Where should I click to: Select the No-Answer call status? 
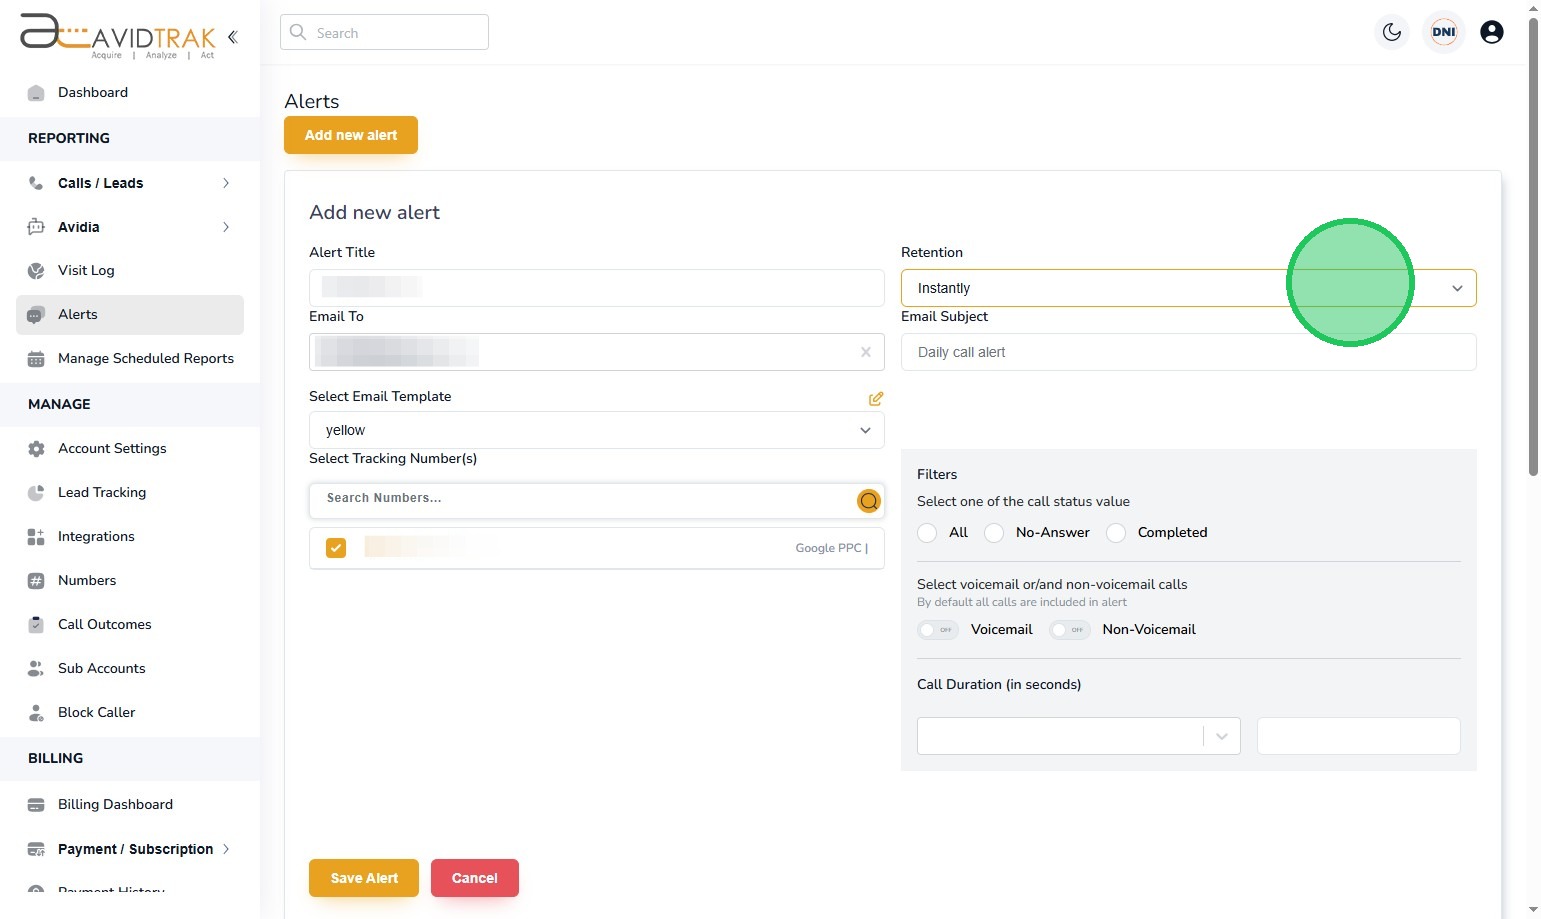pos(994,533)
